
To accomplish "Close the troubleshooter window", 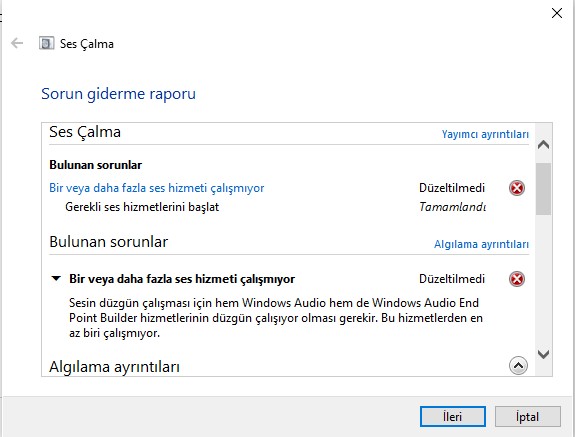I will pyautogui.click(x=557, y=13).
